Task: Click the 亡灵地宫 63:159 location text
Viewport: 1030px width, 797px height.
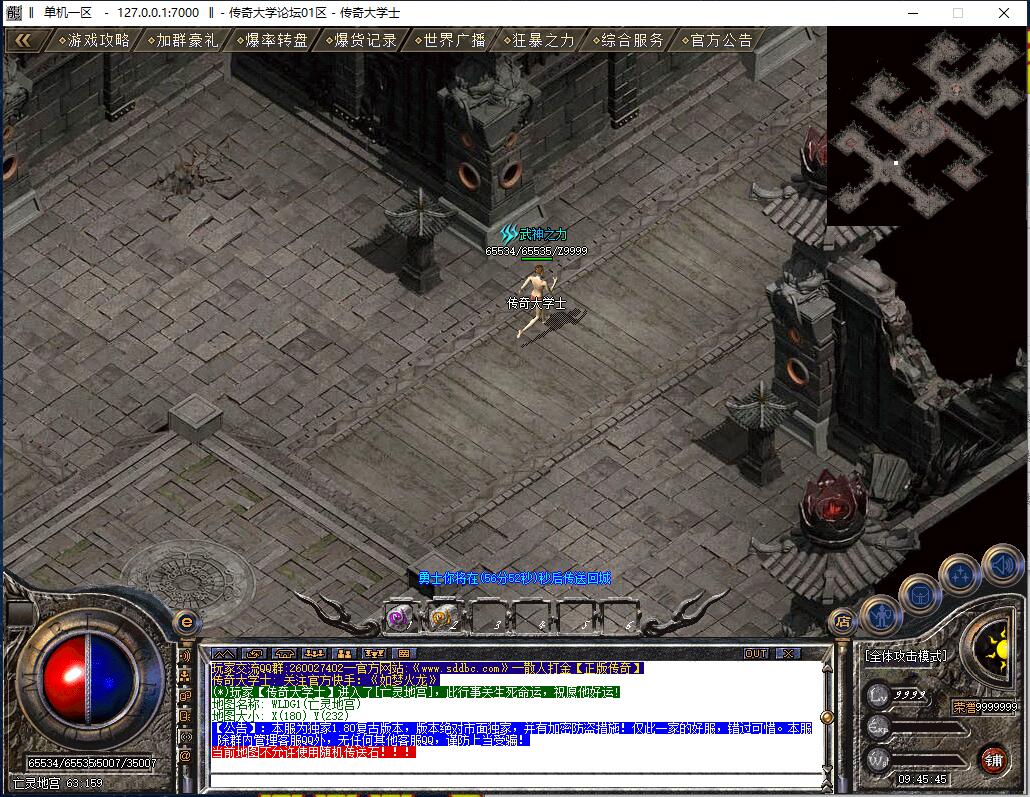Action: coord(58,783)
